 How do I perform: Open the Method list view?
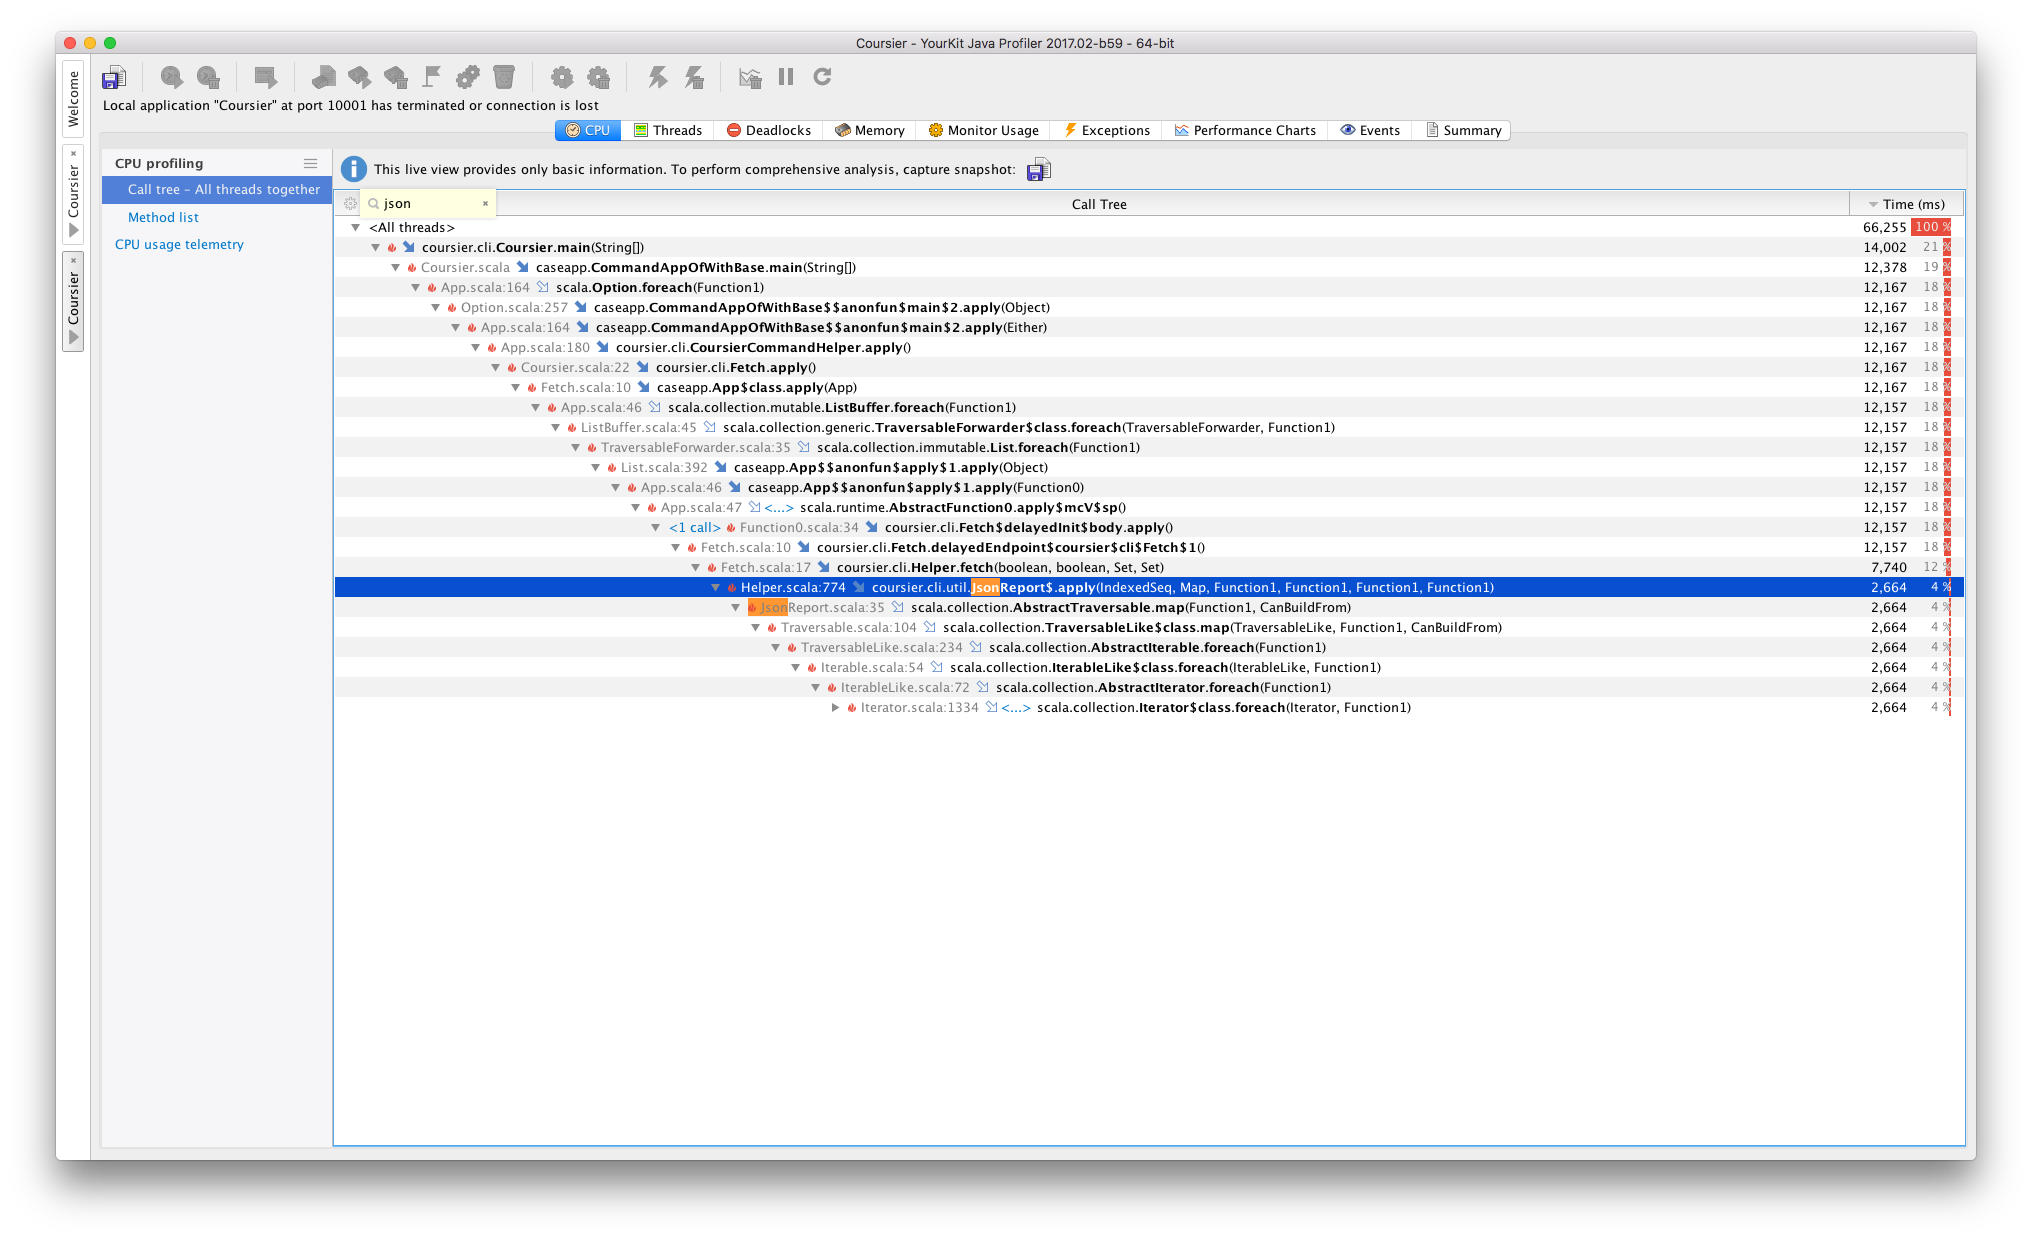pos(163,217)
